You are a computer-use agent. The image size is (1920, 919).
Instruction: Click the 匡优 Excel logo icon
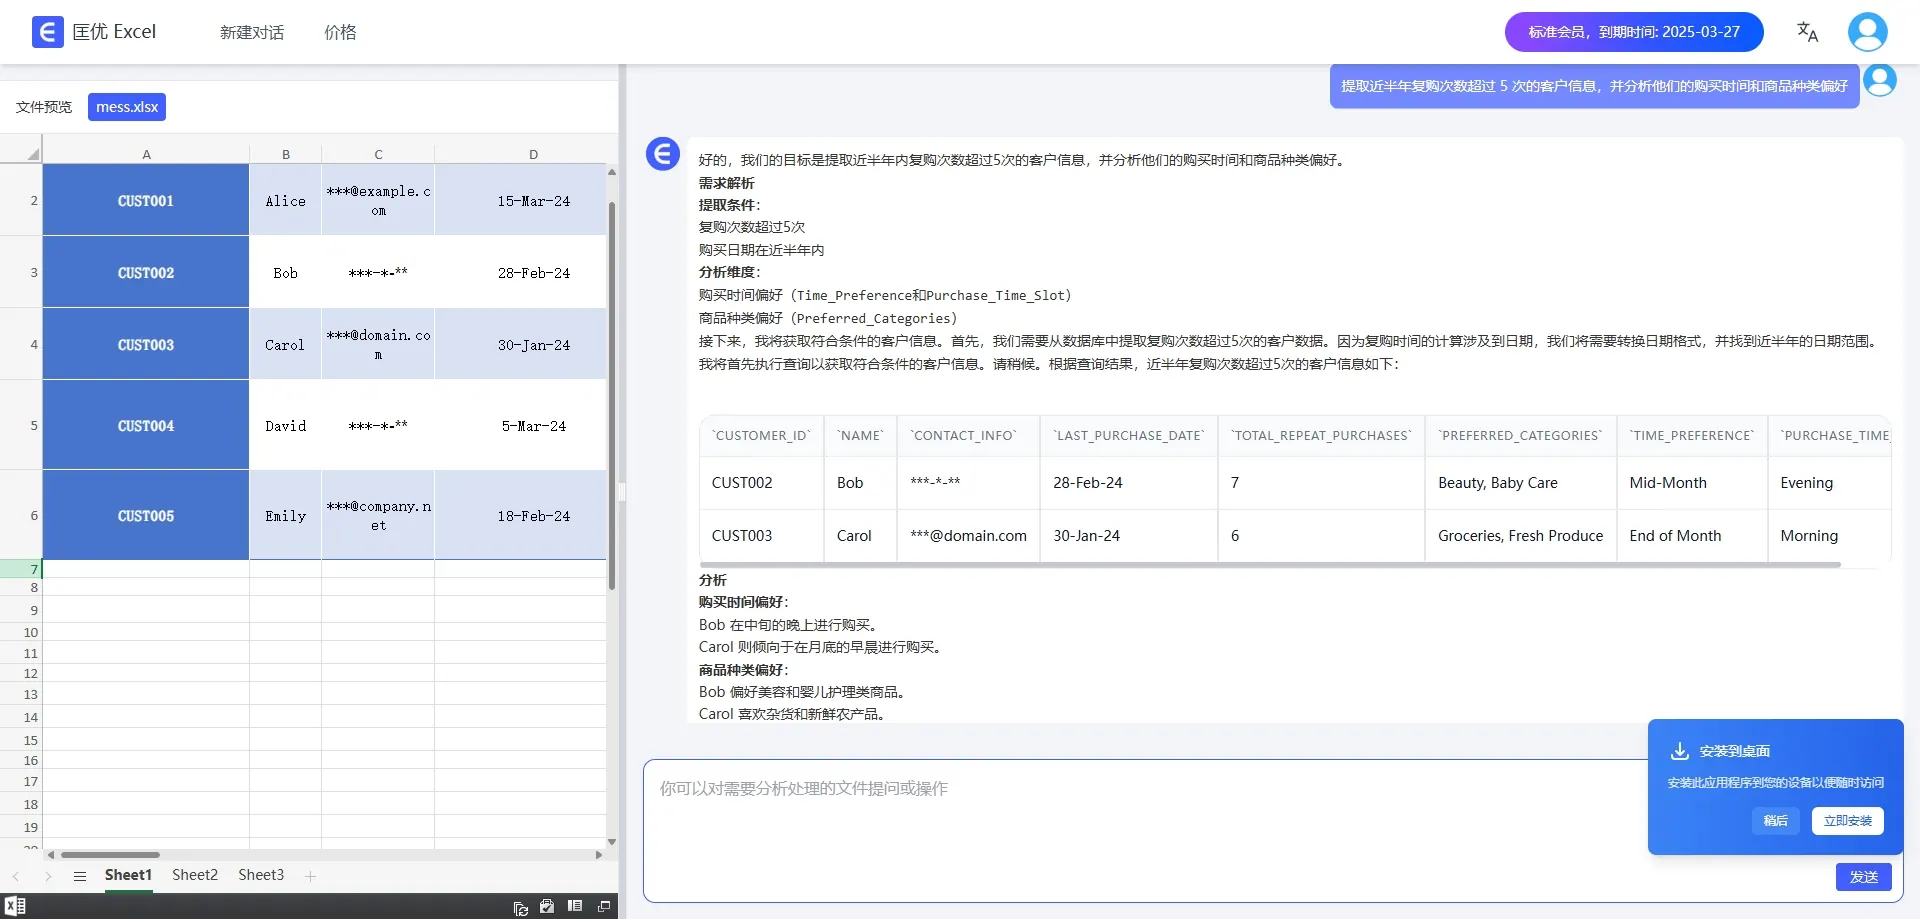pos(47,32)
